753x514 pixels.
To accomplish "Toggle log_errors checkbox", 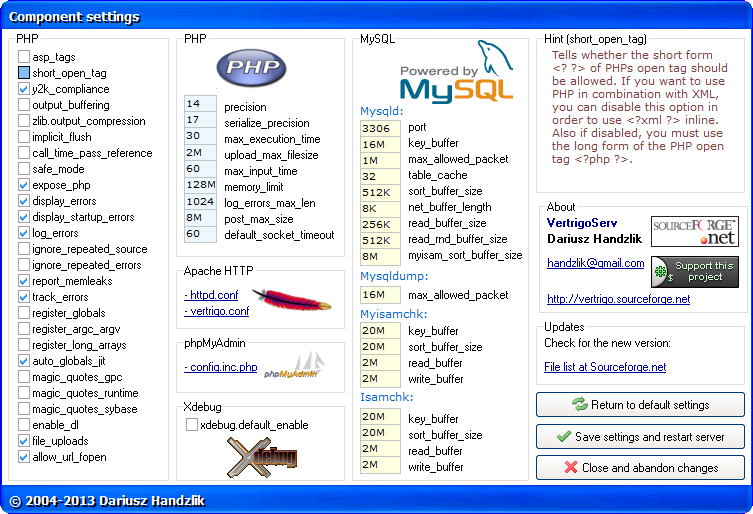I will tap(24, 233).
